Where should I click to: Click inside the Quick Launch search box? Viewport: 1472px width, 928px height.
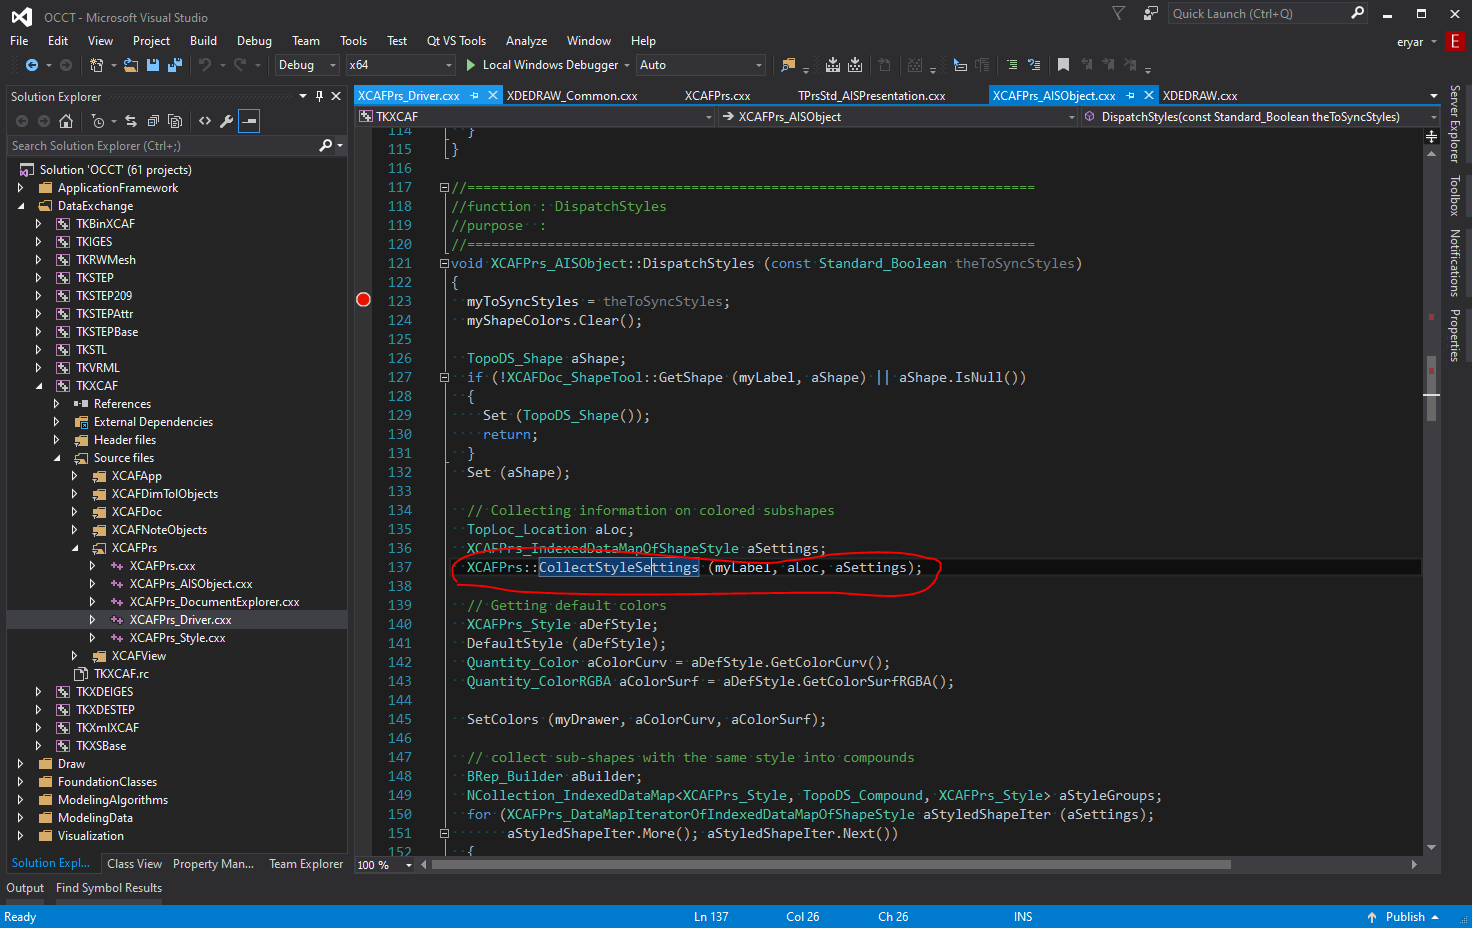(x=1250, y=13)
